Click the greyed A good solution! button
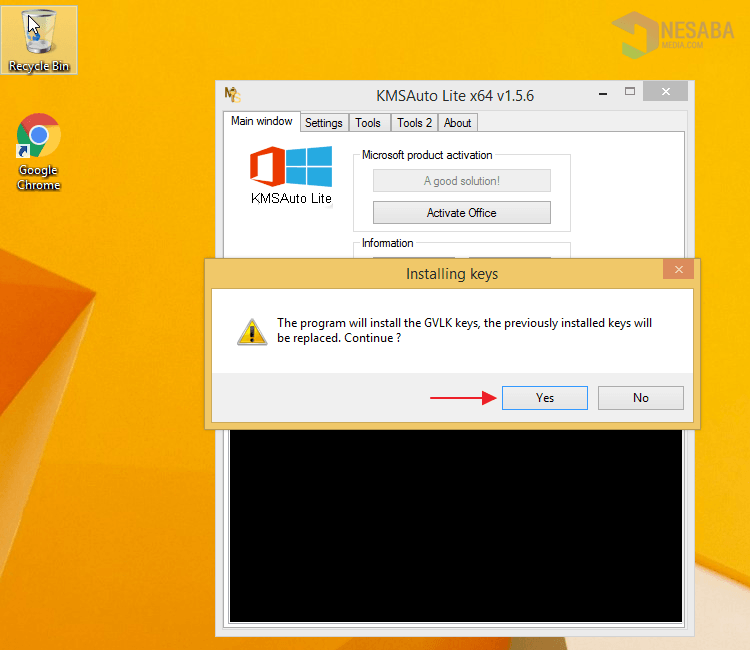This screenshot has height=650, width=750. (x=461, y=181)
